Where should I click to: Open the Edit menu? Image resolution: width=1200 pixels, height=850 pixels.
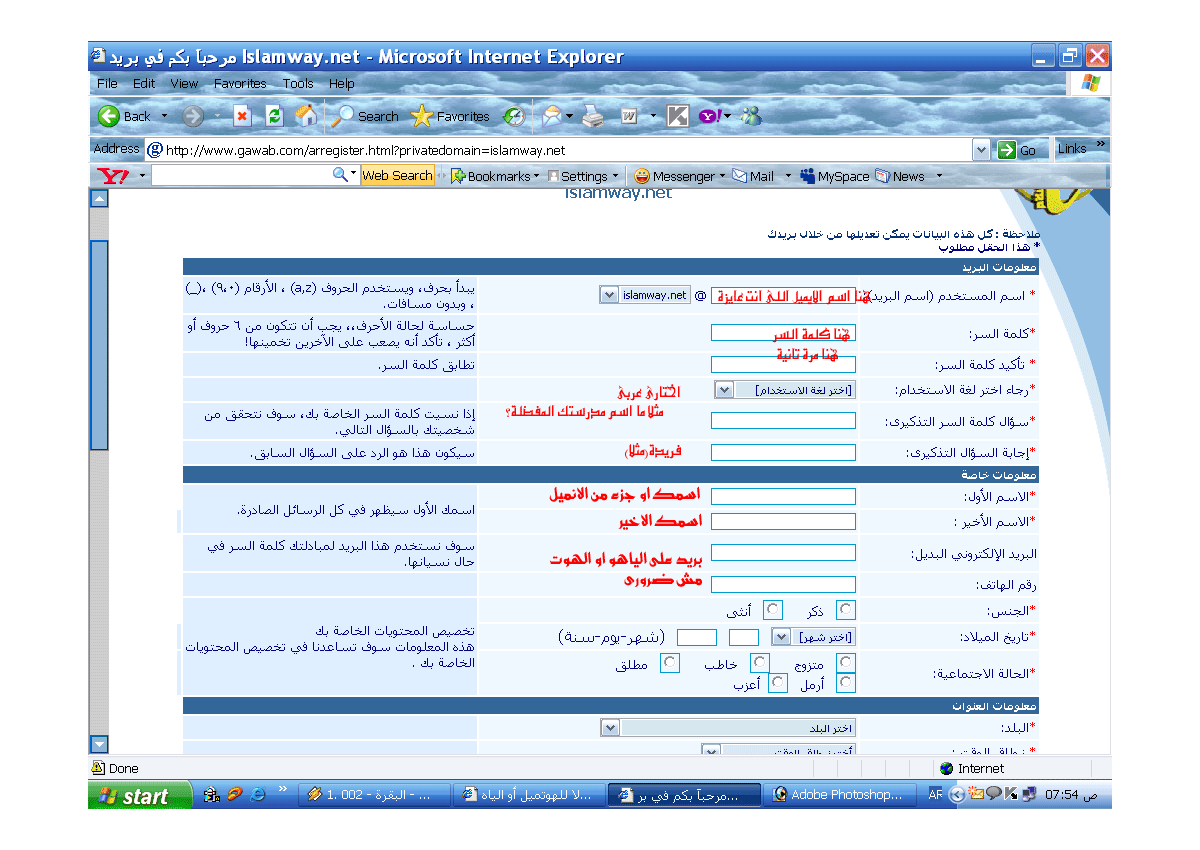point(144,84)
